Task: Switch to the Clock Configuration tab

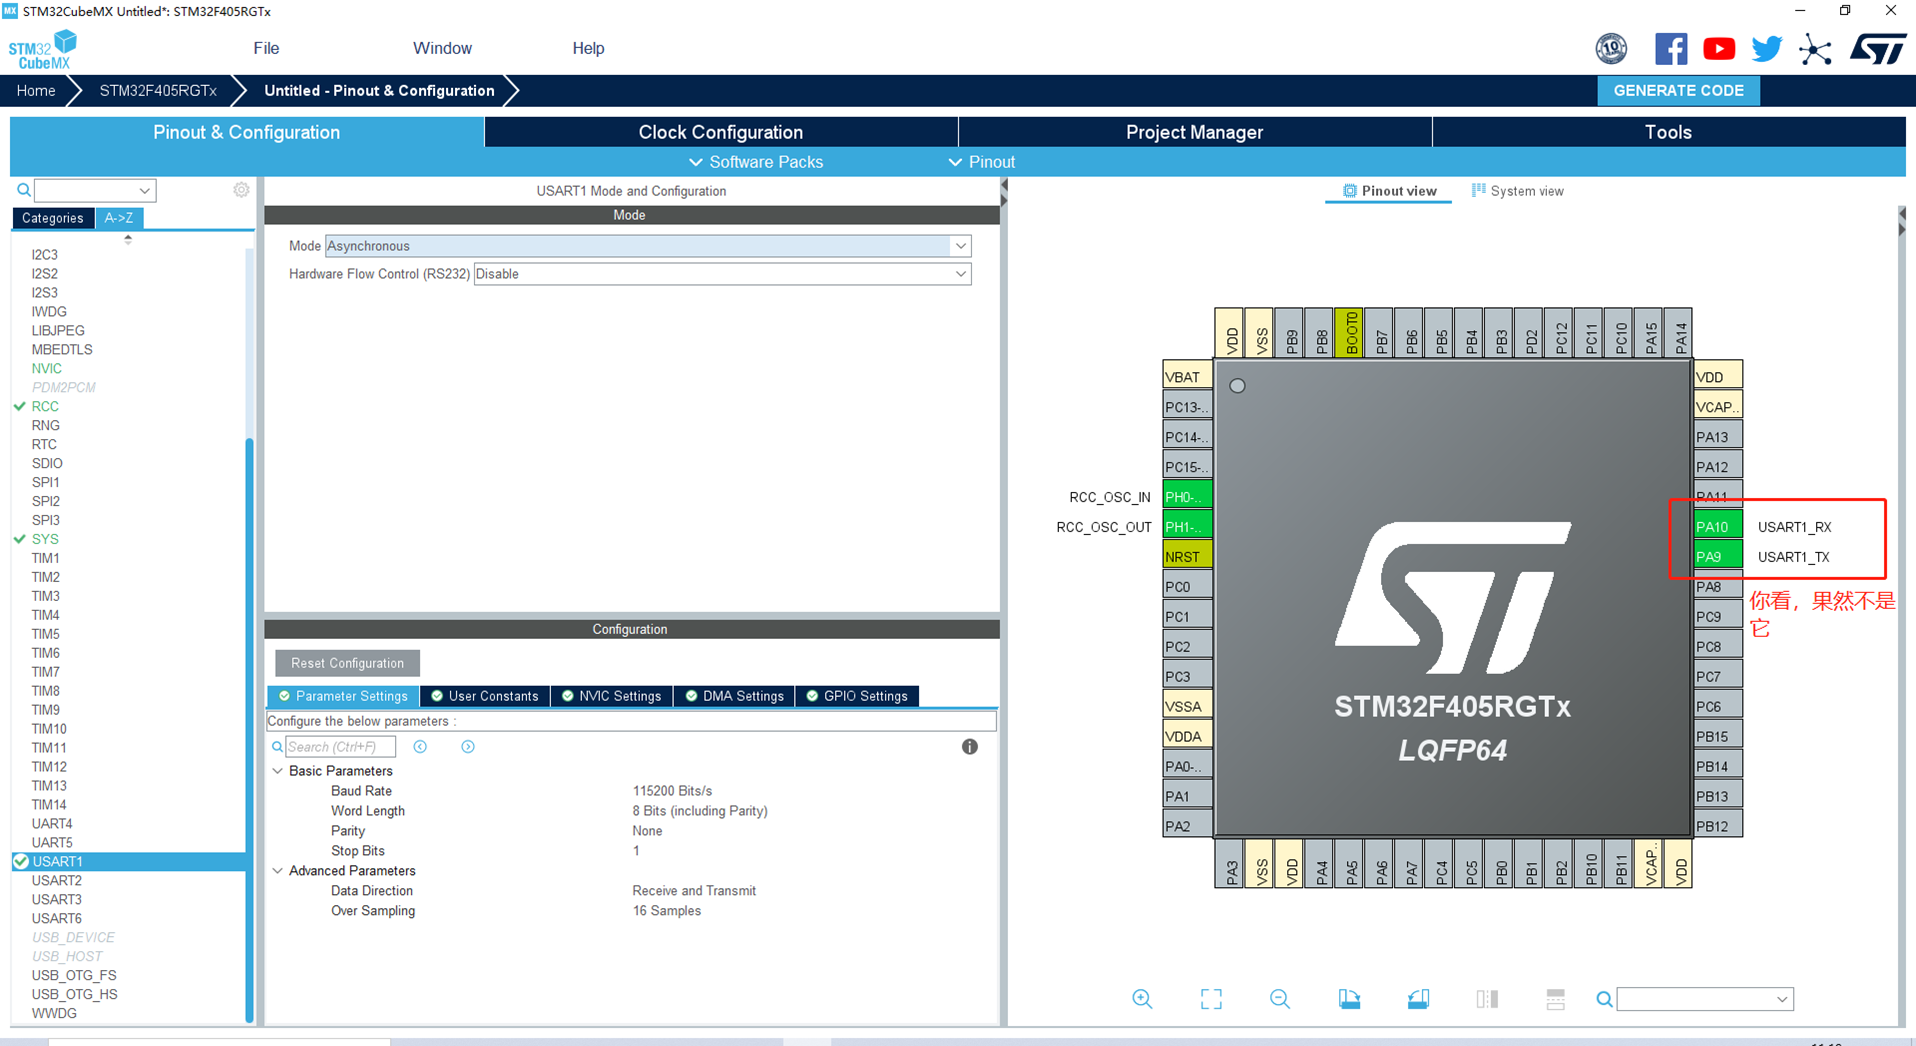Action: tap(721, 132)
